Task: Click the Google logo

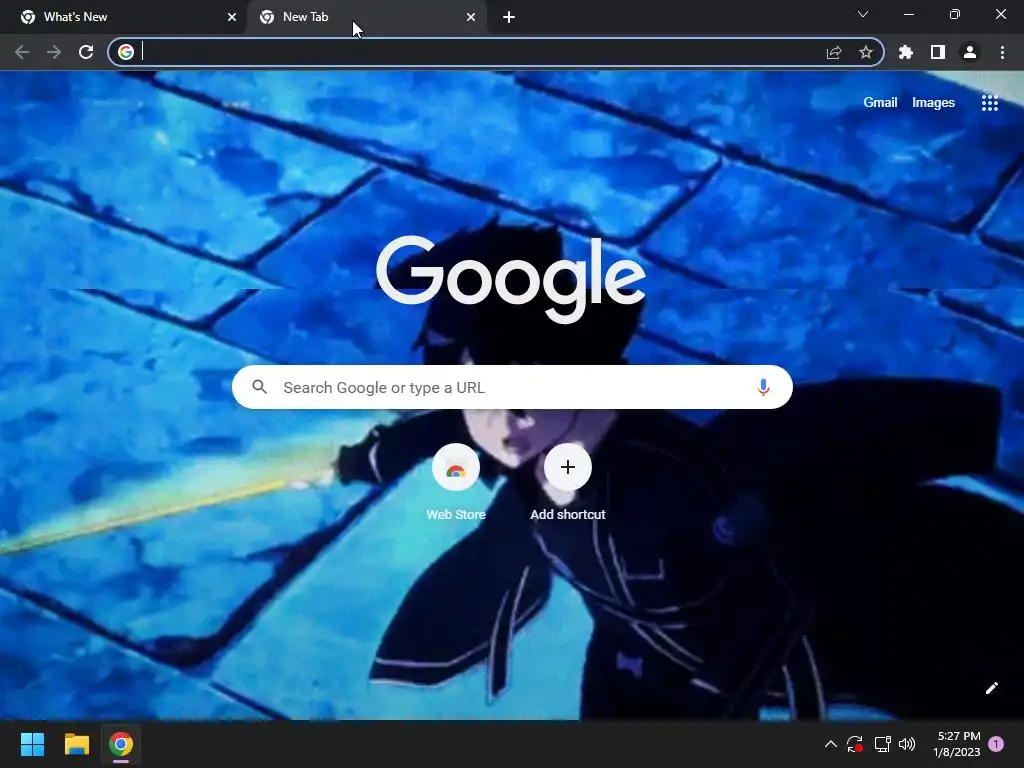Action: coord(511,279)
